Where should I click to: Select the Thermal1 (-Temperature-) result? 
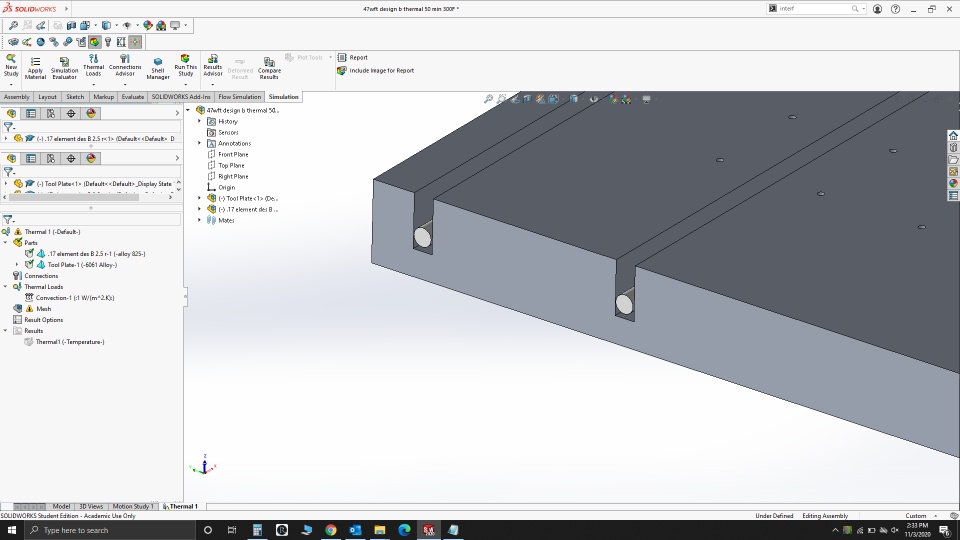coord(64,342)
